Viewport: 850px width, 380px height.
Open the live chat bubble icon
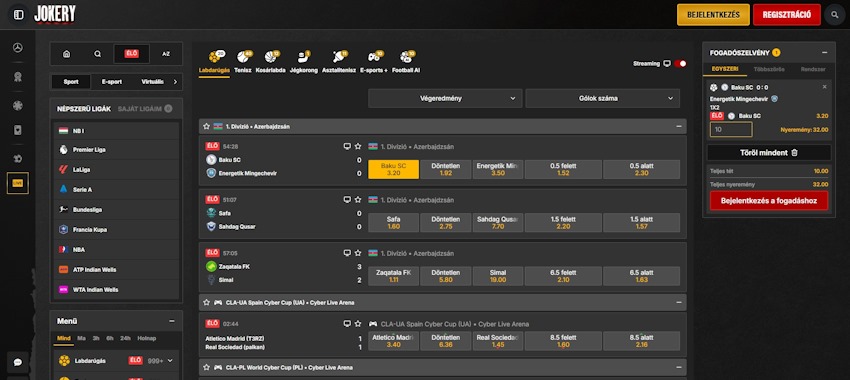point(17,362)
